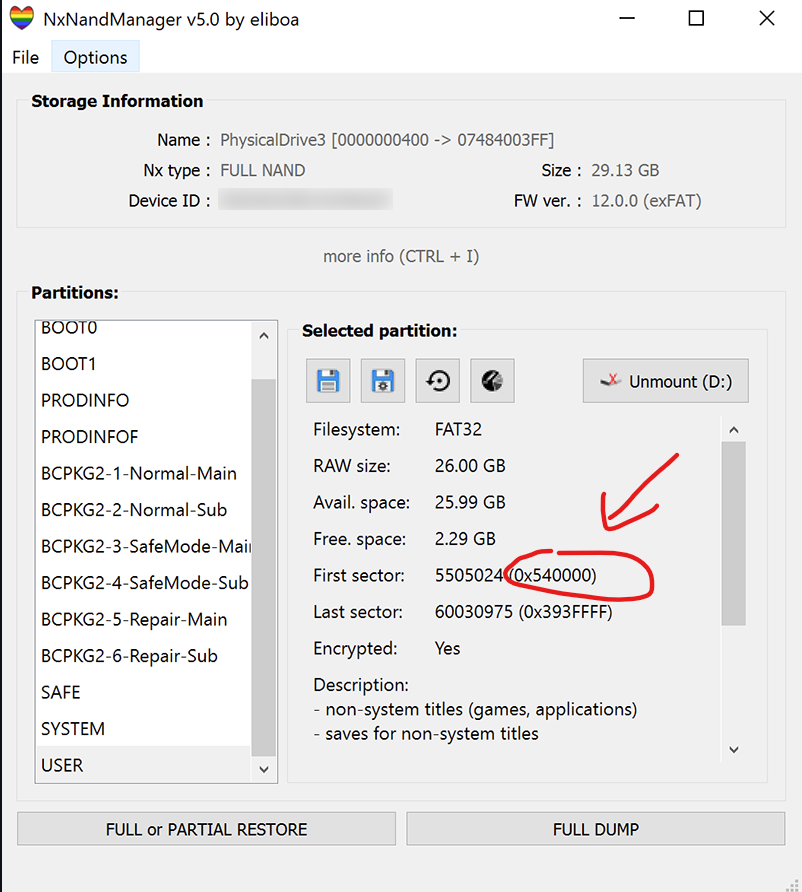Image resolution: width=802 pixels, height=892 pixels.
Task: Click the first sector value 5505024
Action: point(469,575)
